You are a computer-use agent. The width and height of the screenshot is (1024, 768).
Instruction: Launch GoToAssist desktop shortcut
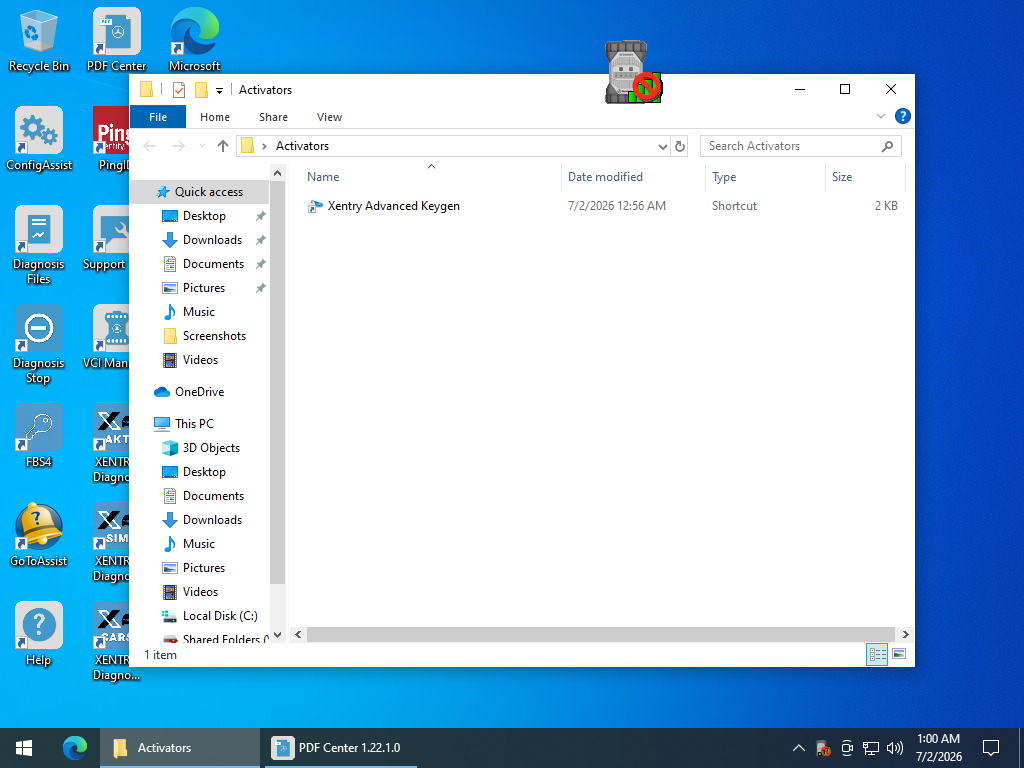point(39,536)
